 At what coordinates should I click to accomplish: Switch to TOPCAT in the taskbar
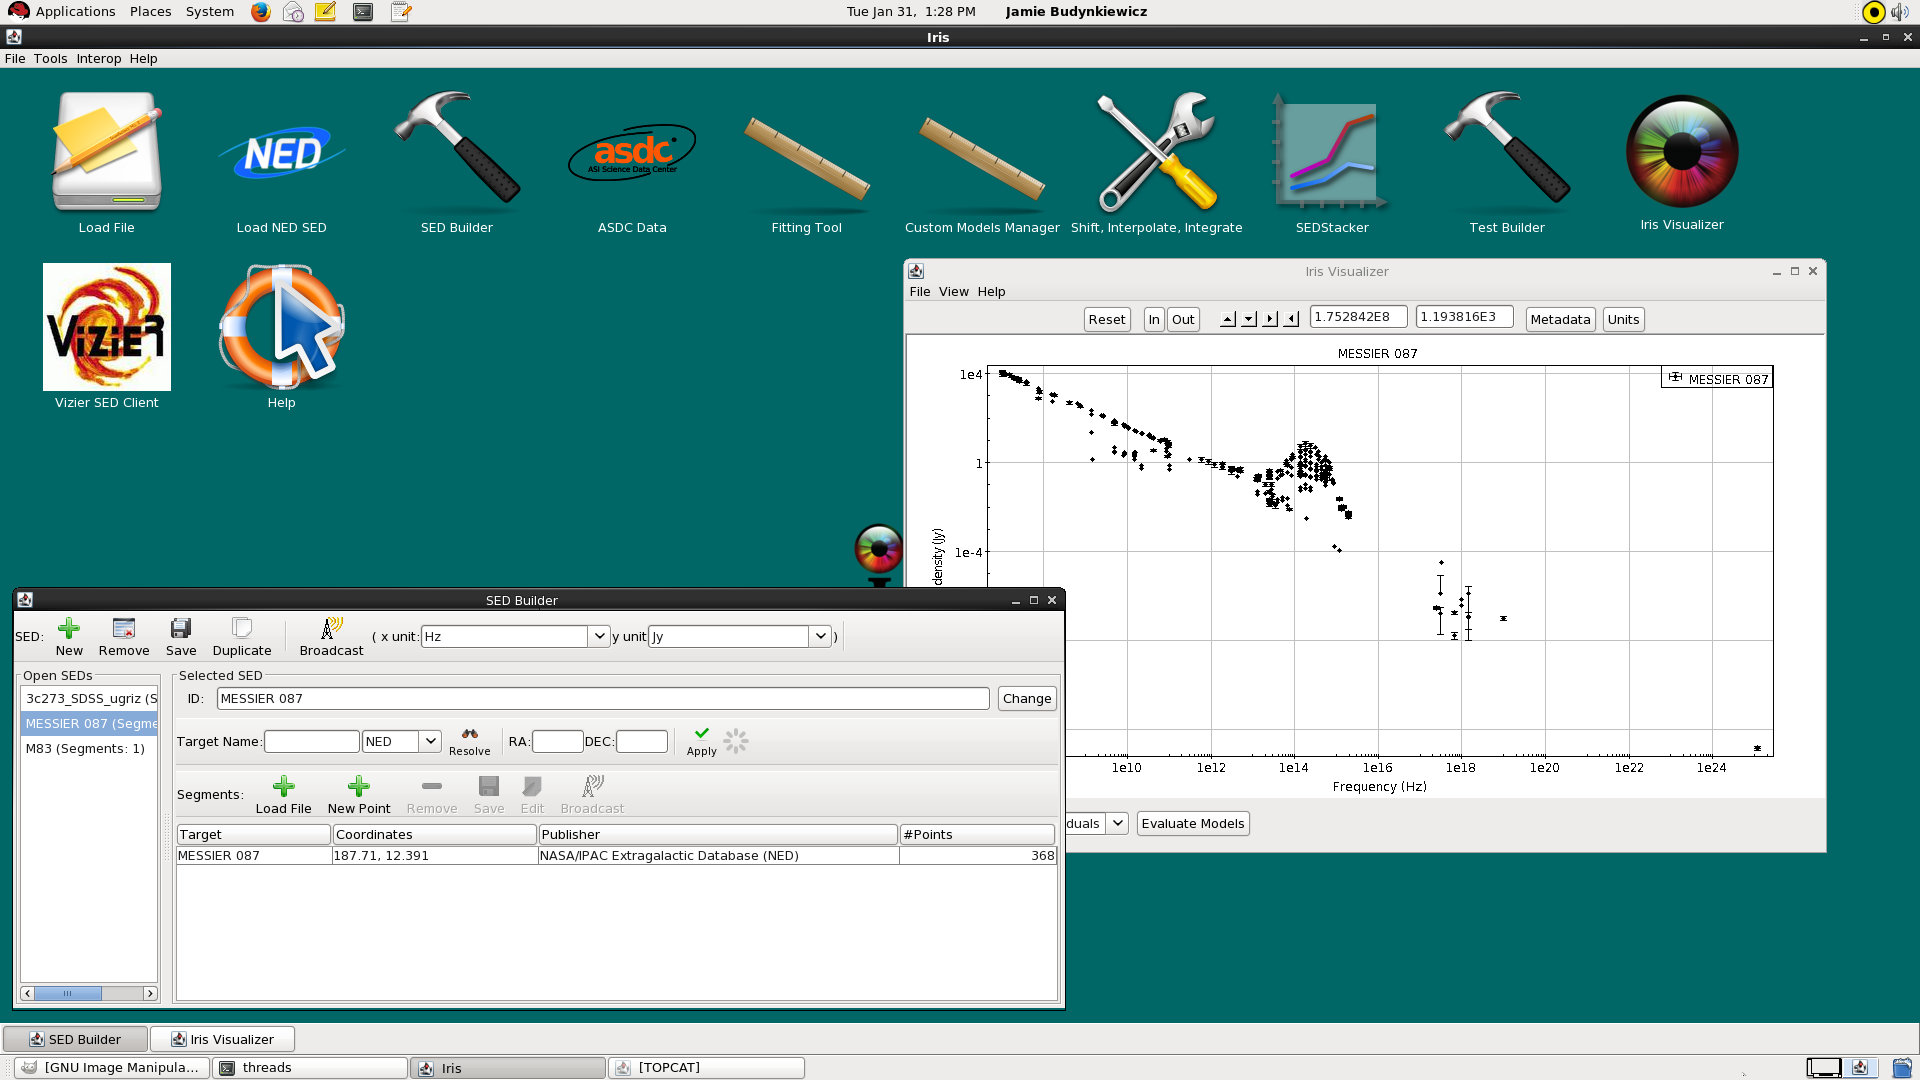coord(706,1067)
